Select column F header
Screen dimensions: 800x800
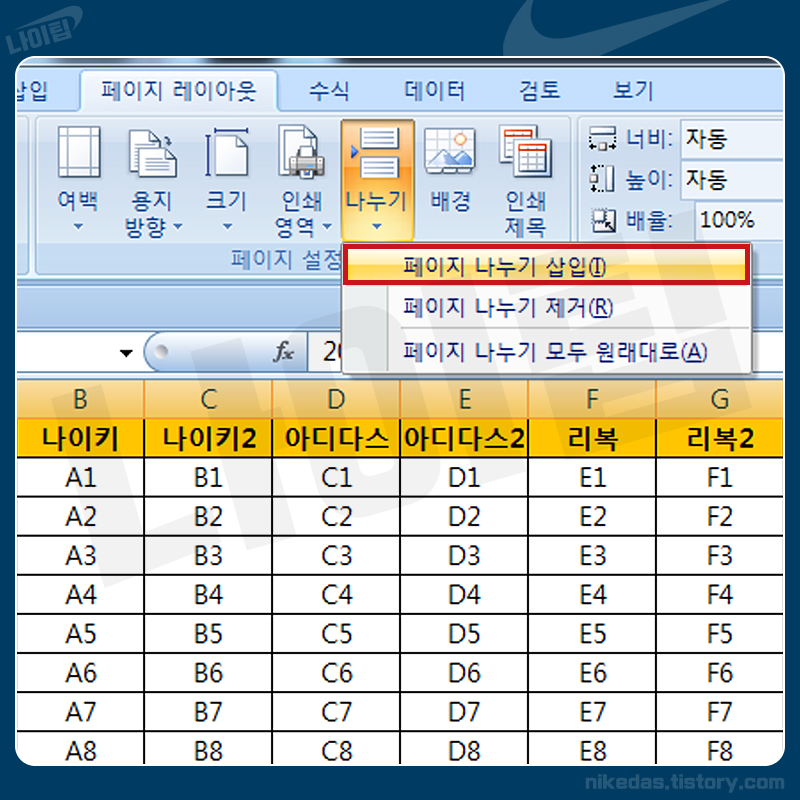coord(592,399)
